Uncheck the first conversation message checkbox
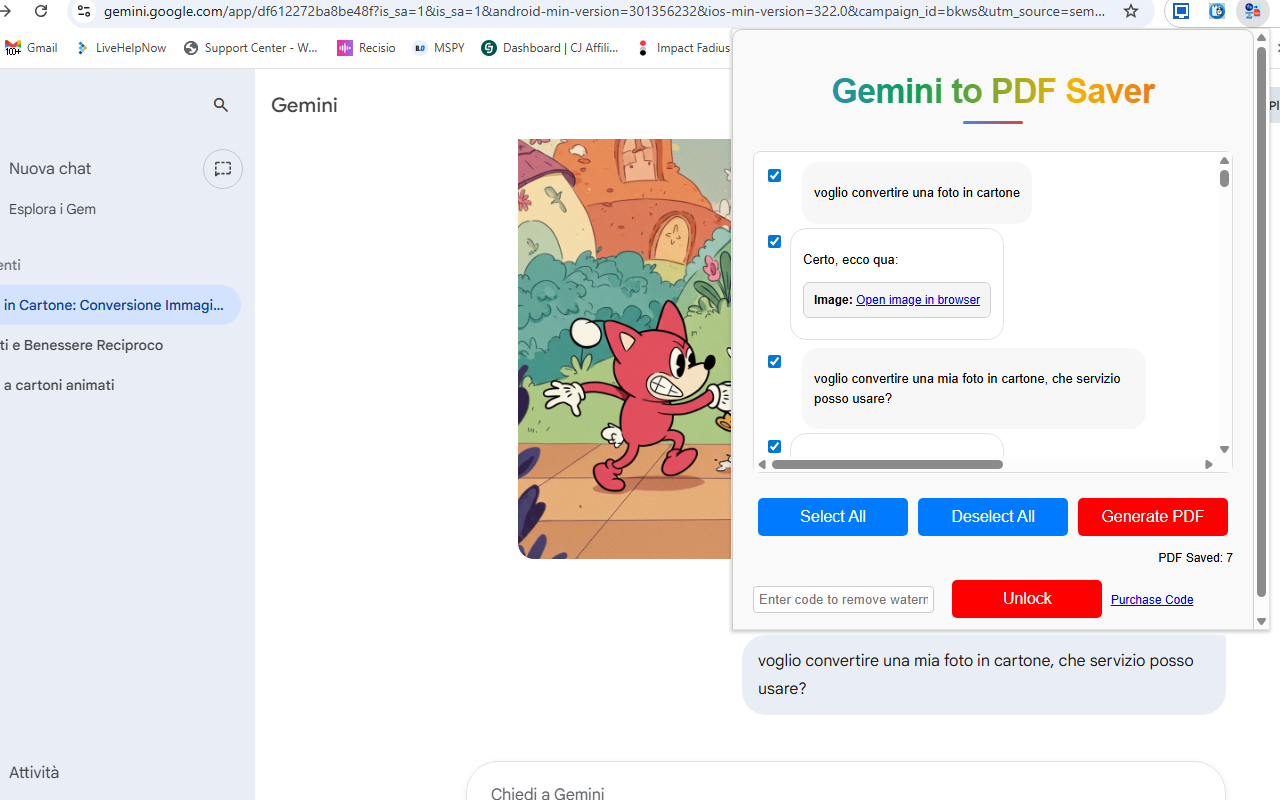 click(x=774, y=175)
